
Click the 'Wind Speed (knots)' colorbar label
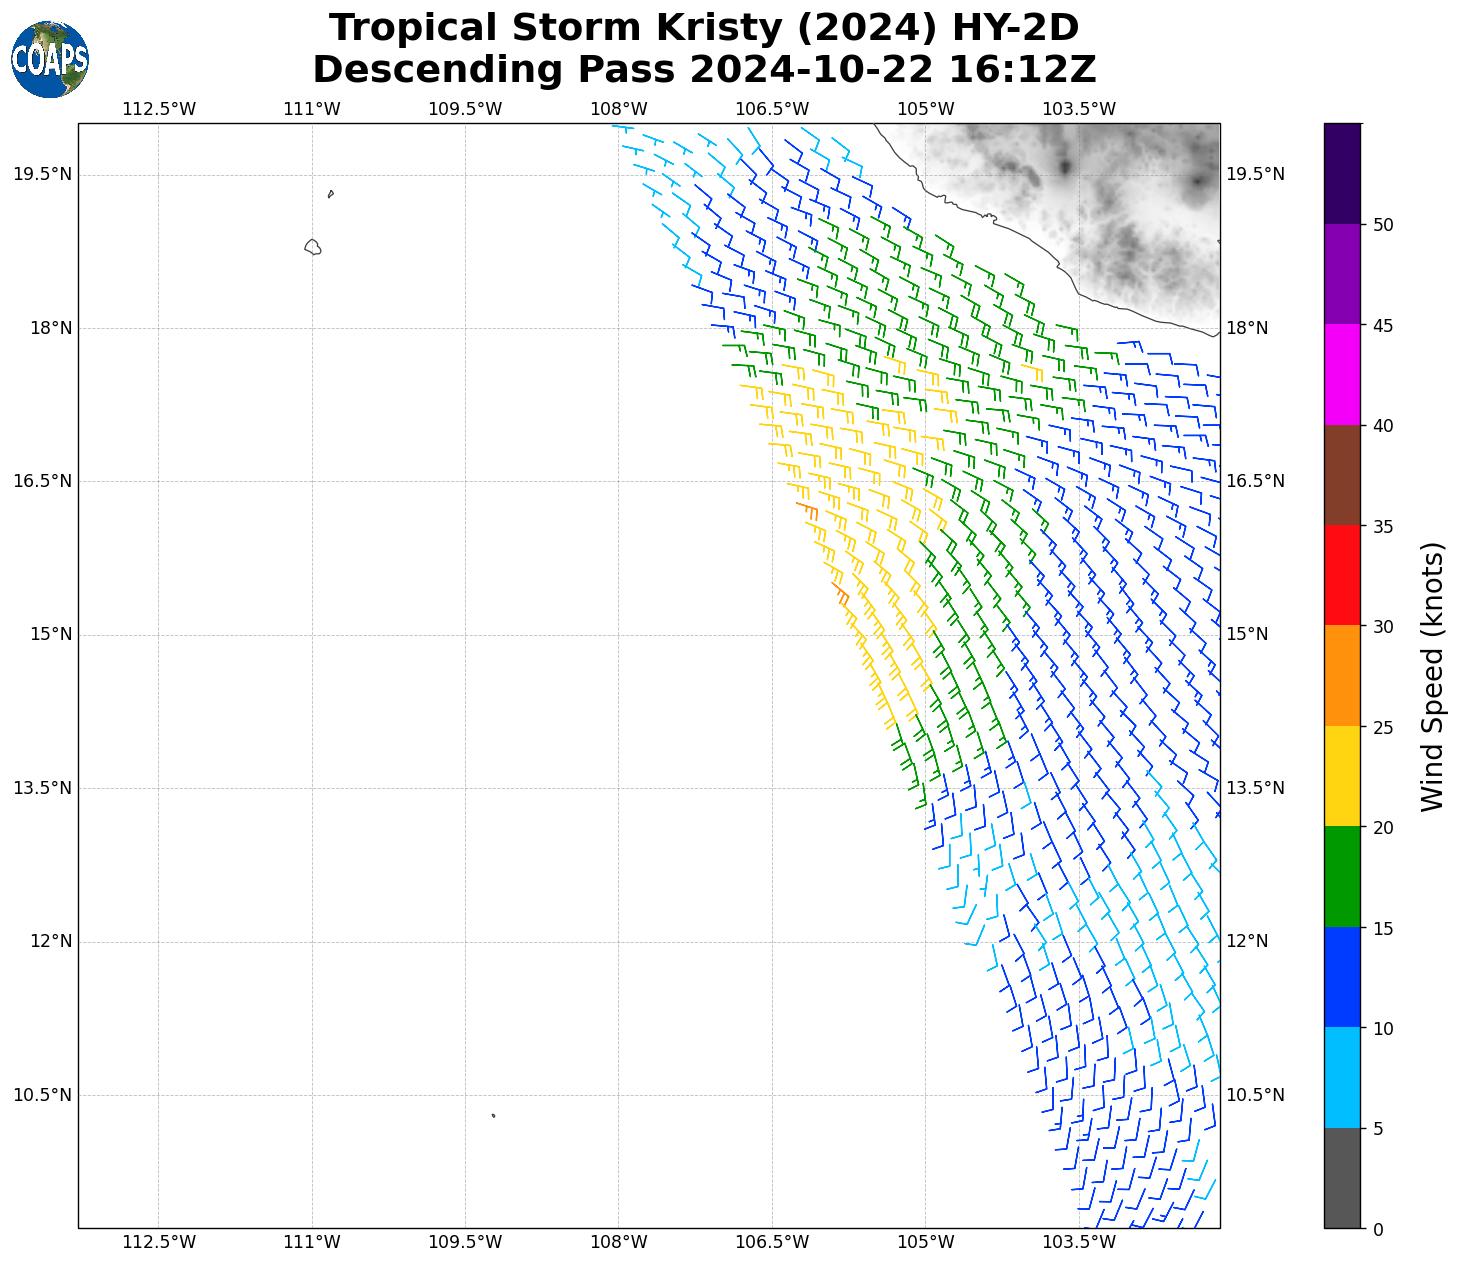[x=1432, y=676]
